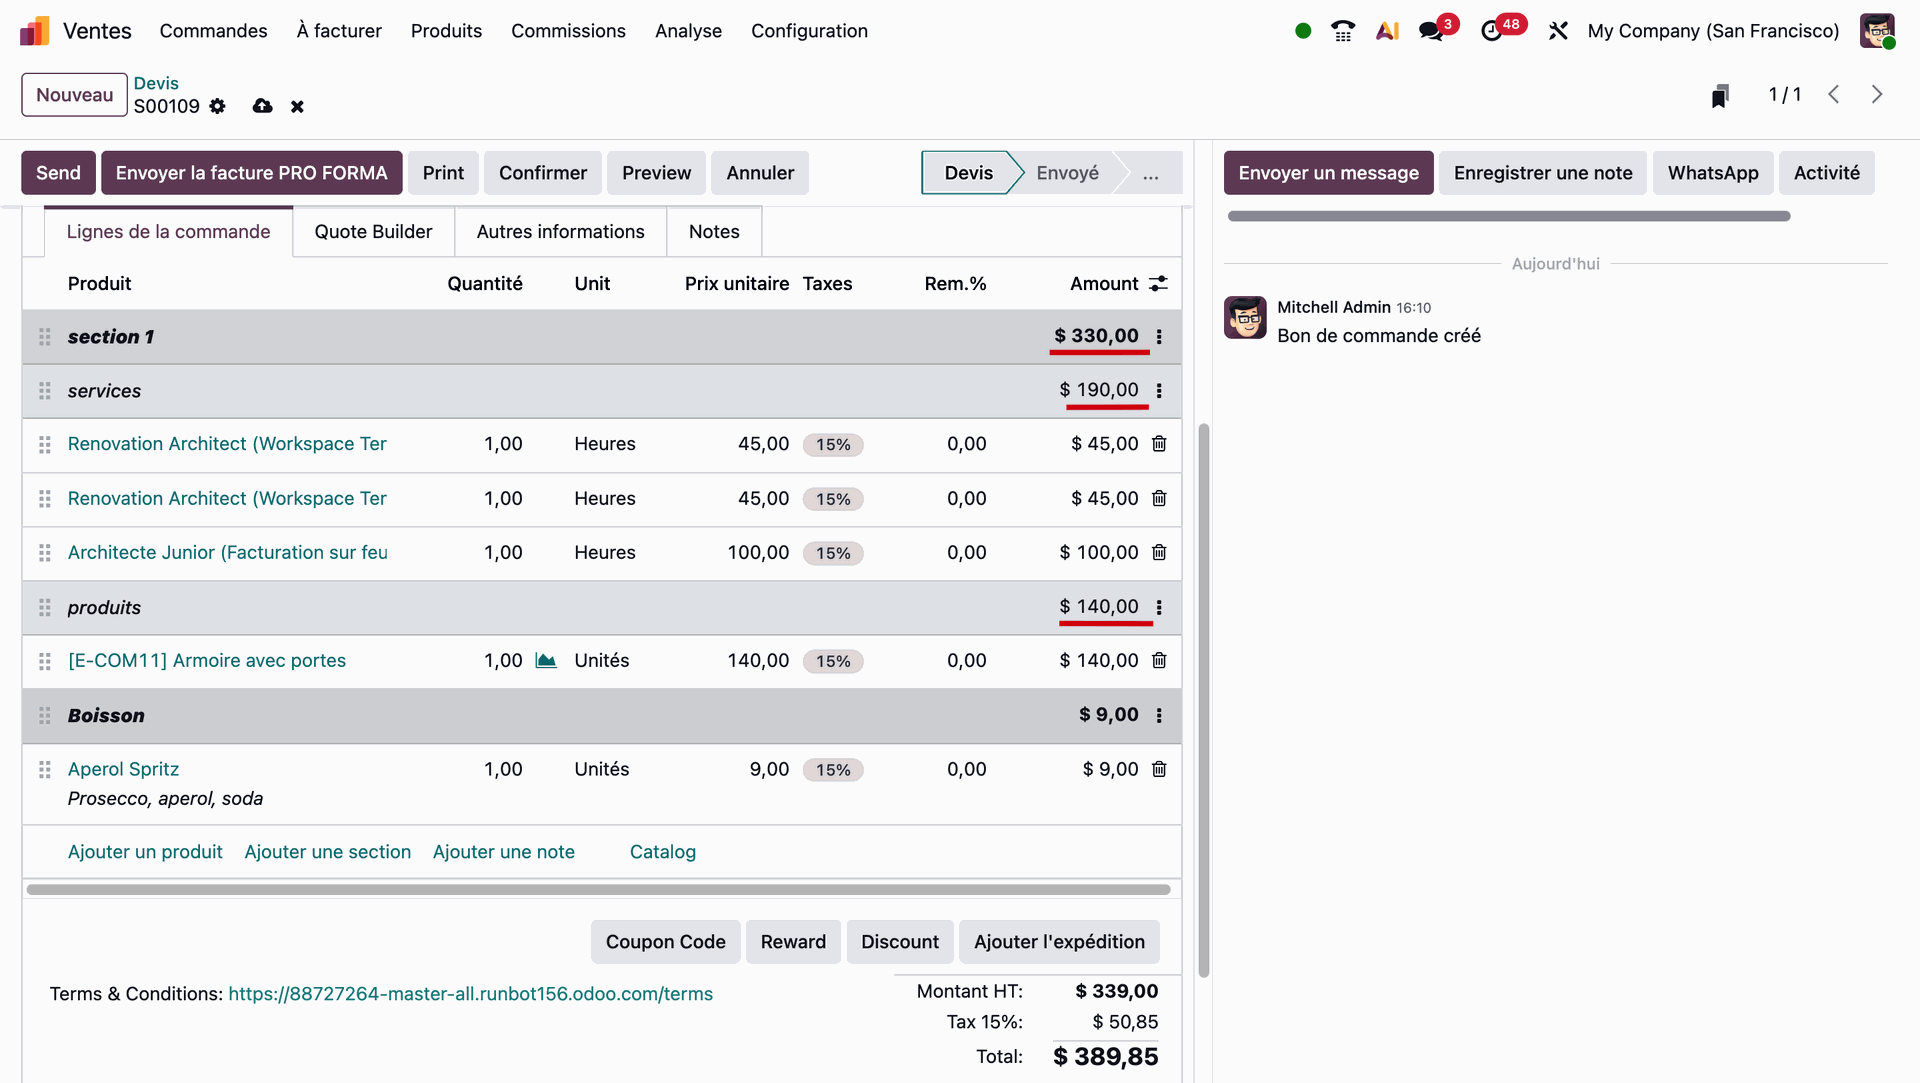This screenshot has width=1920, height=1083.
Task: Expand the status bar ellipsis after Envoyé
Action: [x=1151, y=173]
